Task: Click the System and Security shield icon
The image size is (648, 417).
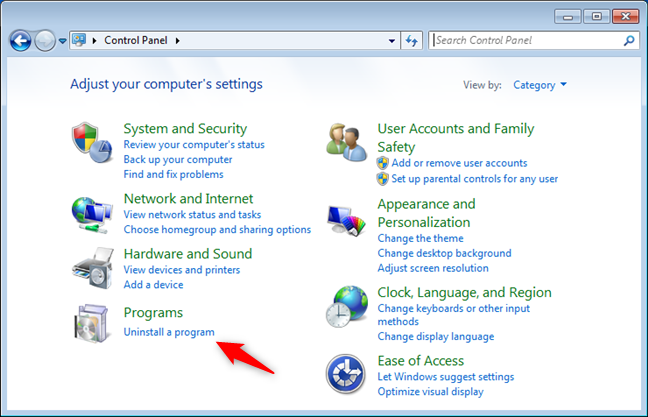Action: tap(92, 143)
